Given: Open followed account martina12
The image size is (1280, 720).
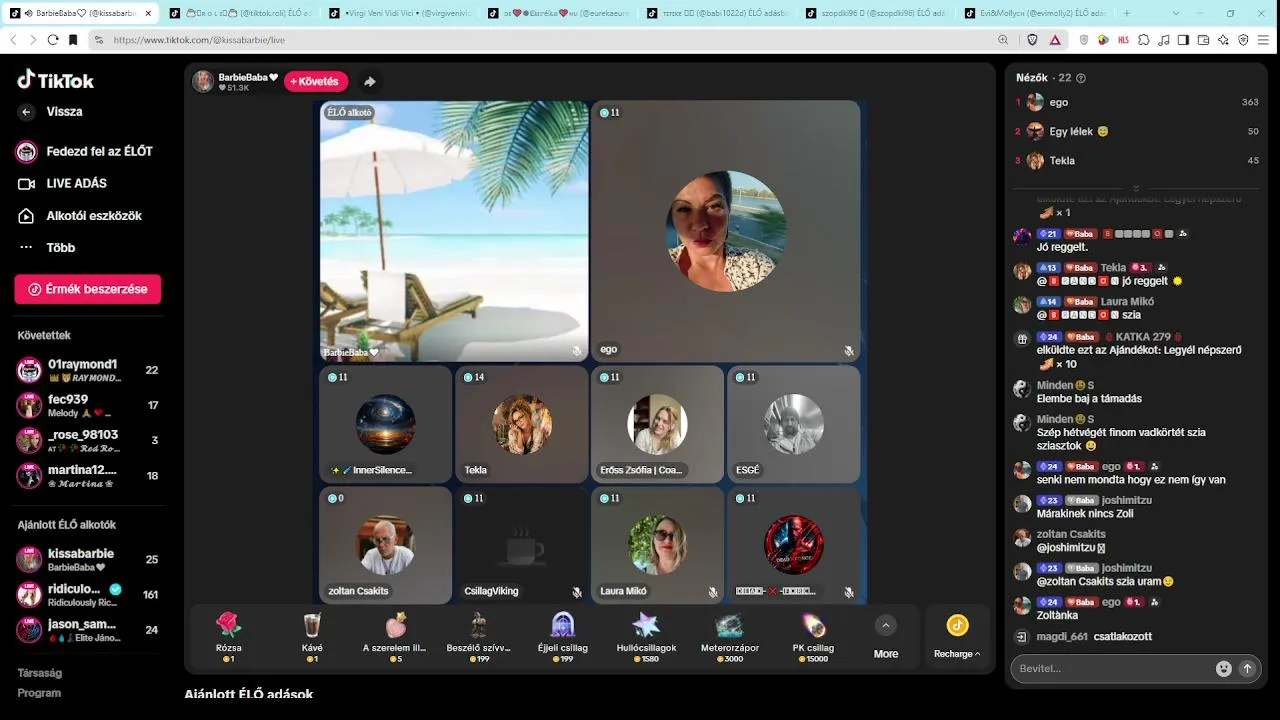Looking at the screenshot, I should click(88, 475).
